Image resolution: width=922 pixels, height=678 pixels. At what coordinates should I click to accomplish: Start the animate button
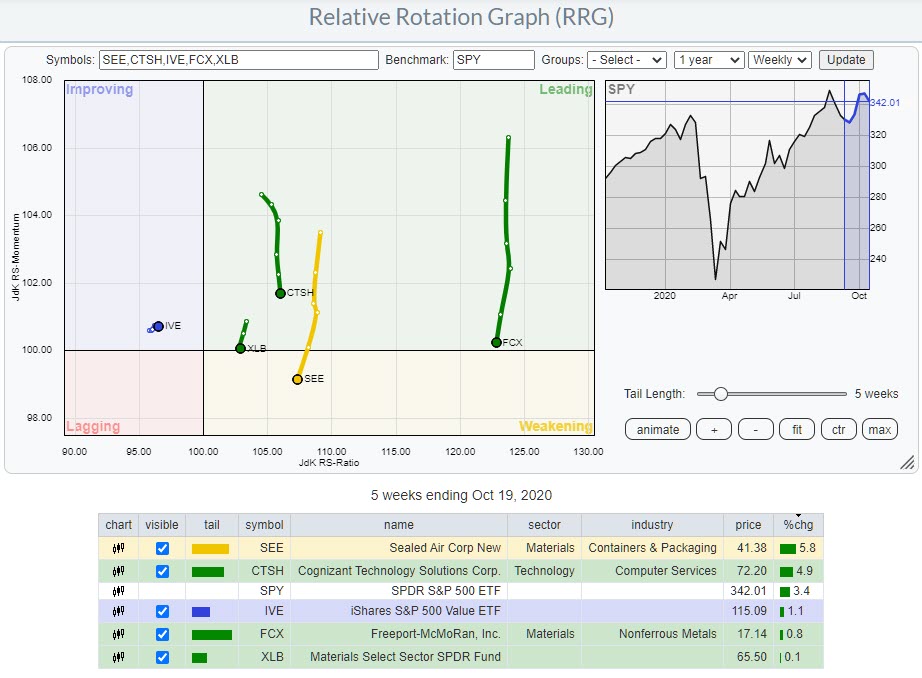pyautogui.click(x=657, y=430)
